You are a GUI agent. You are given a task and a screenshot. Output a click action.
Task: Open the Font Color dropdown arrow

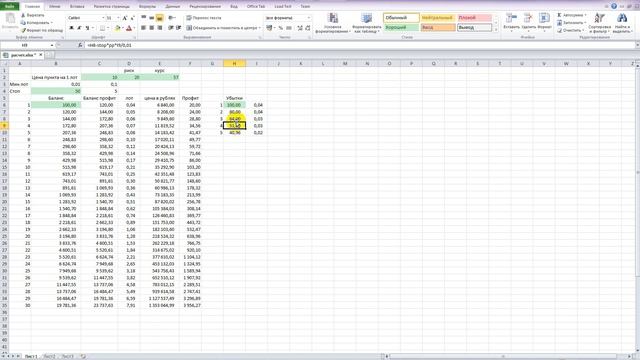pos(134,28)
